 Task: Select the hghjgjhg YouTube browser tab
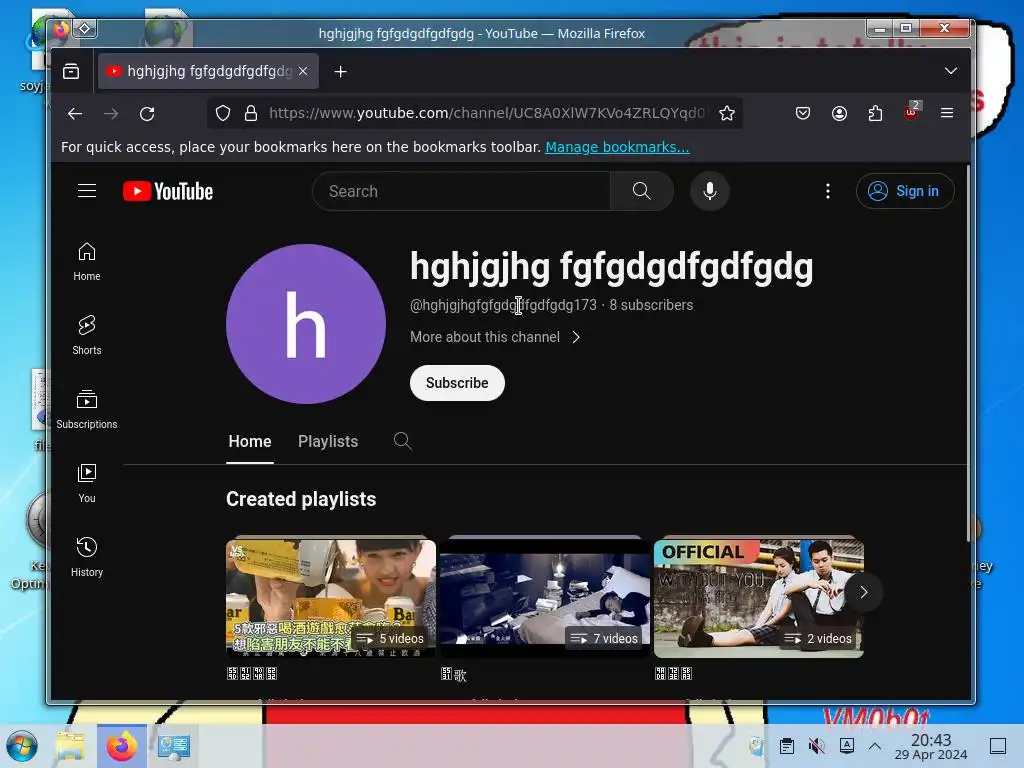pos(208,71)
